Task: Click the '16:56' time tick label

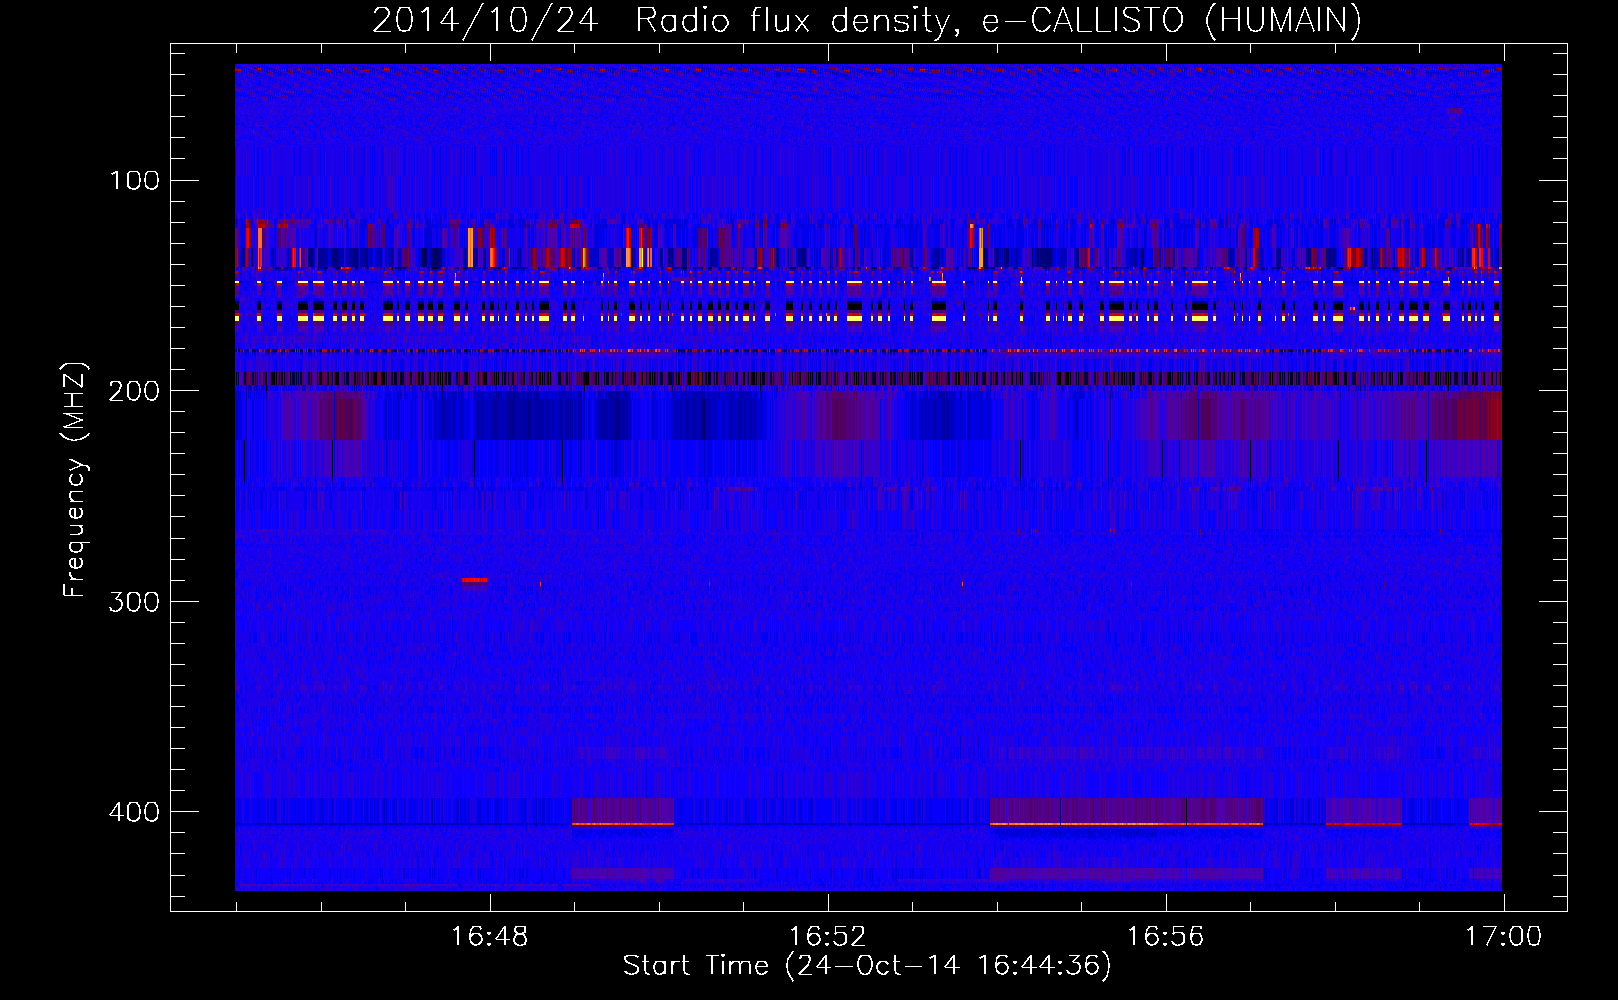Action: point(1165,937)
